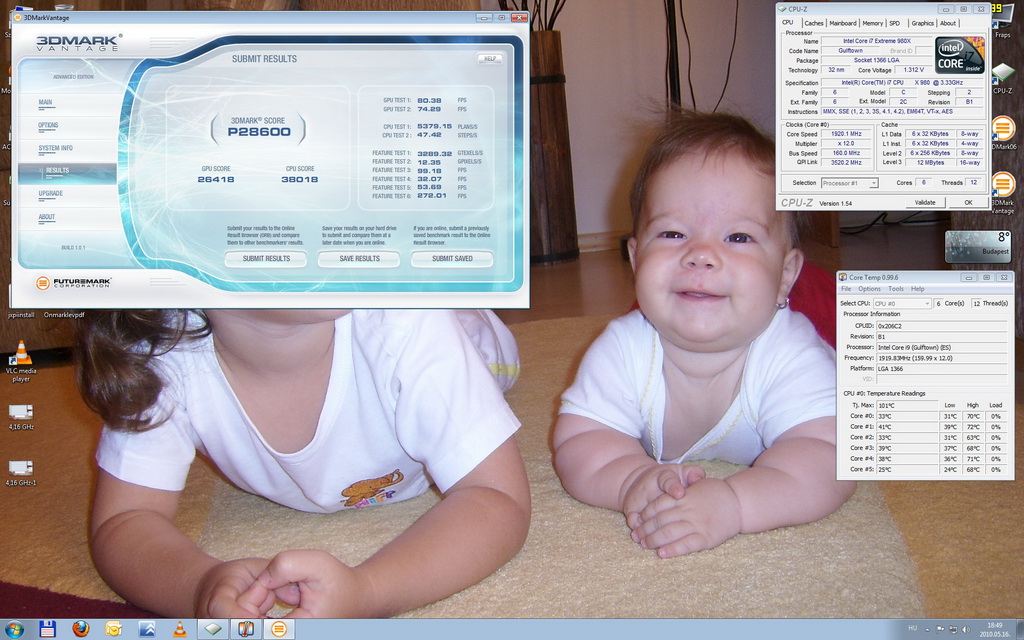Viewport: 1024px width, 640px height.
Task: Open the Outlook icon in taskbar
Action: coord(114,630)
